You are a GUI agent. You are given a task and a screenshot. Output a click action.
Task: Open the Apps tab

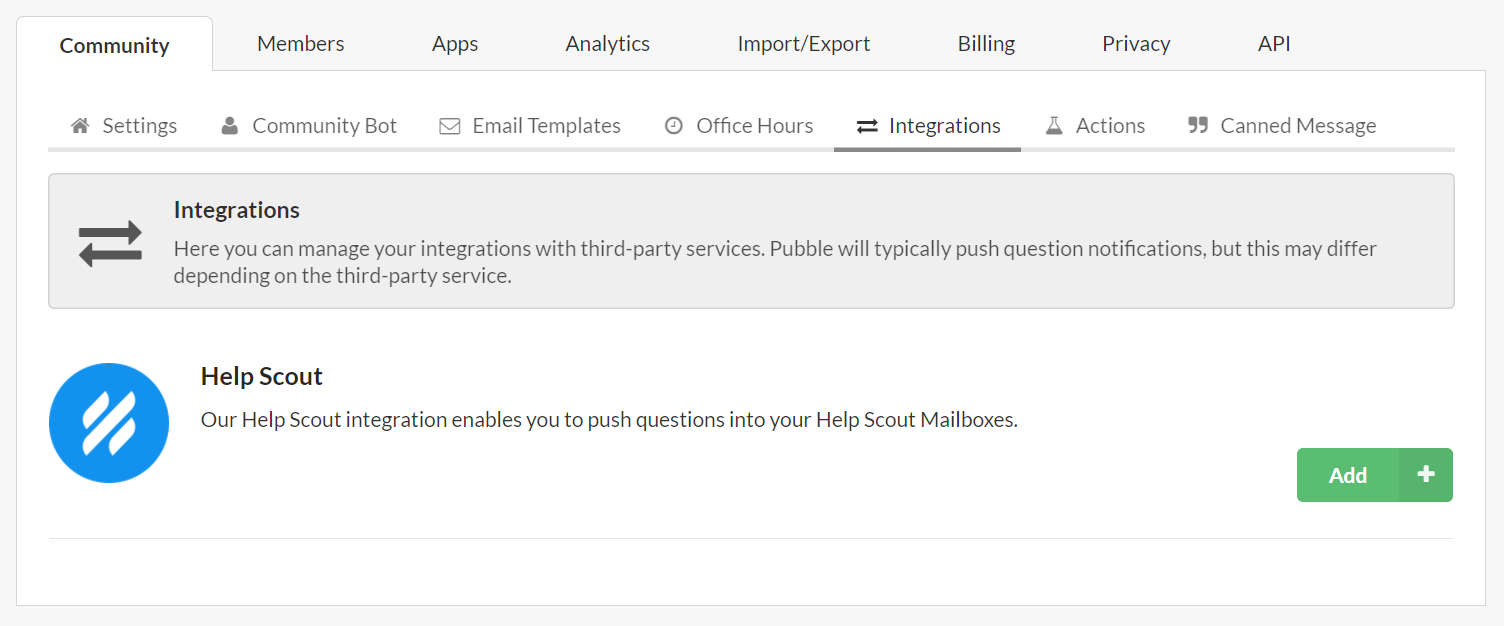tap(455, 43)
